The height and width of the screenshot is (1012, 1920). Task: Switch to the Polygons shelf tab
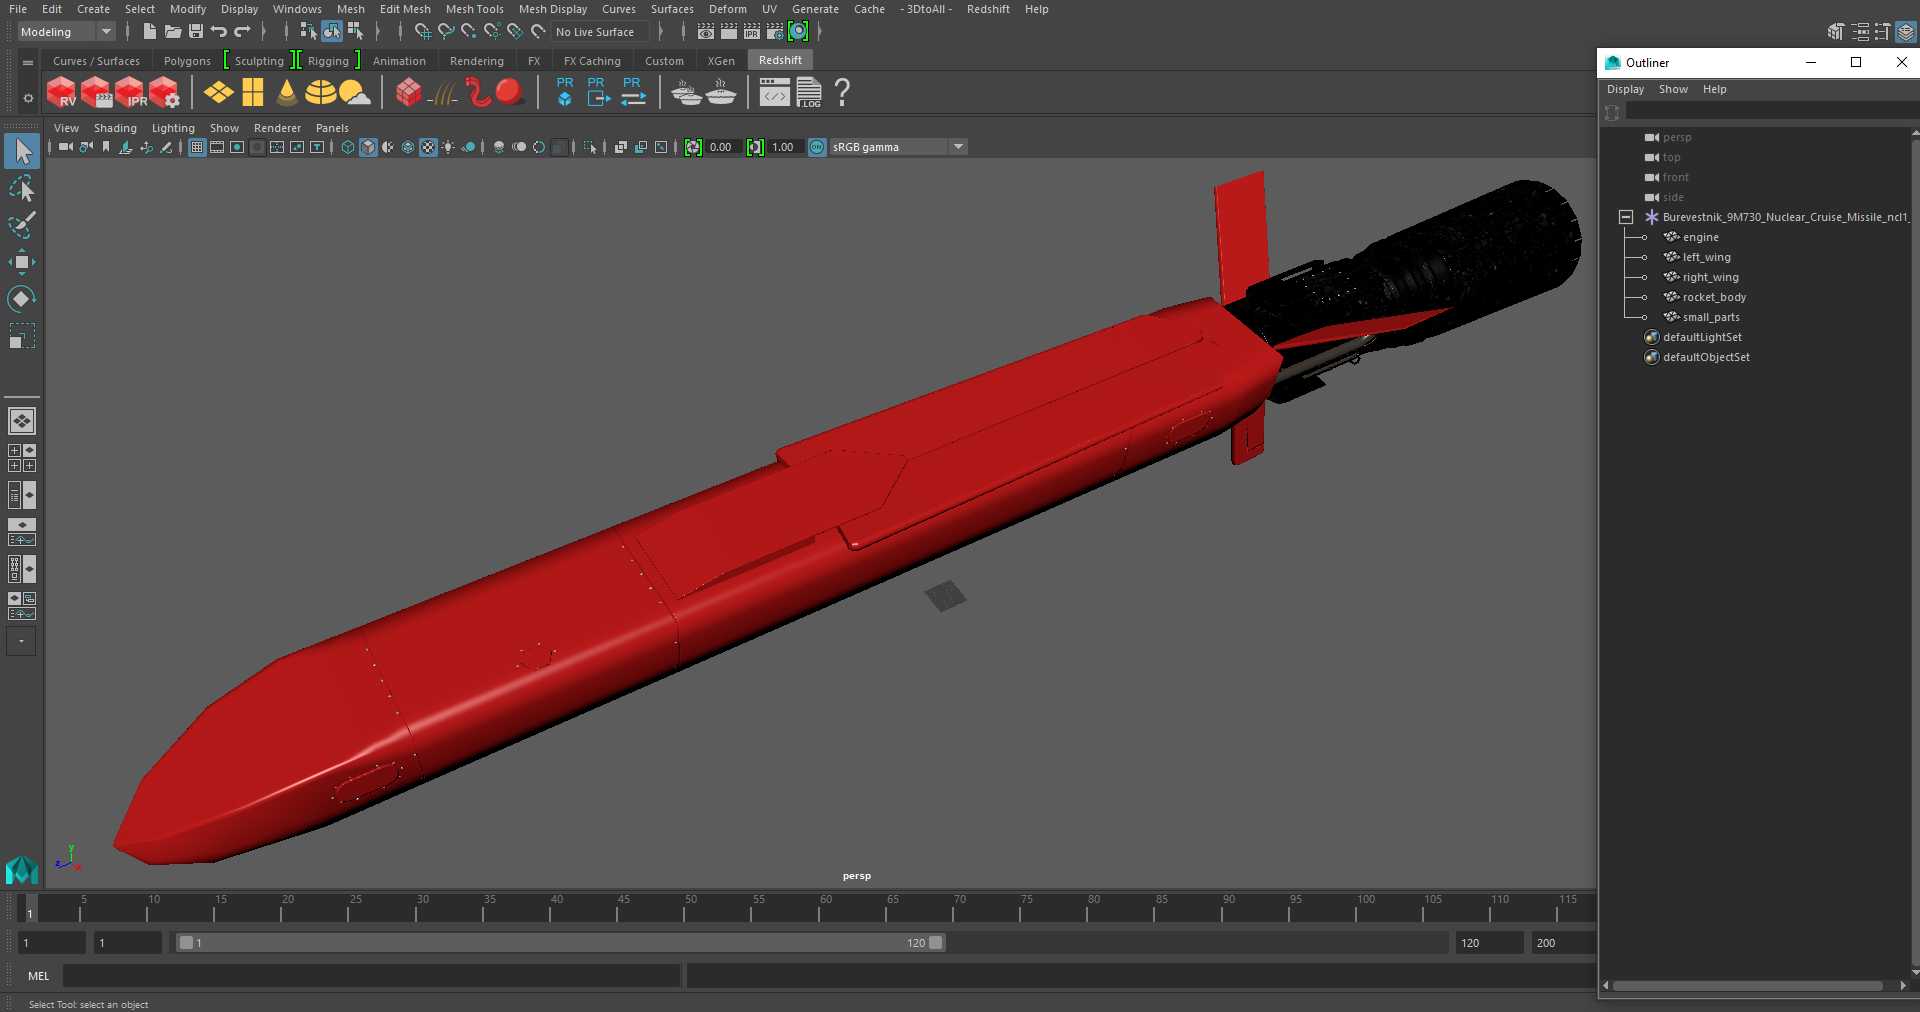click(187, 61)
